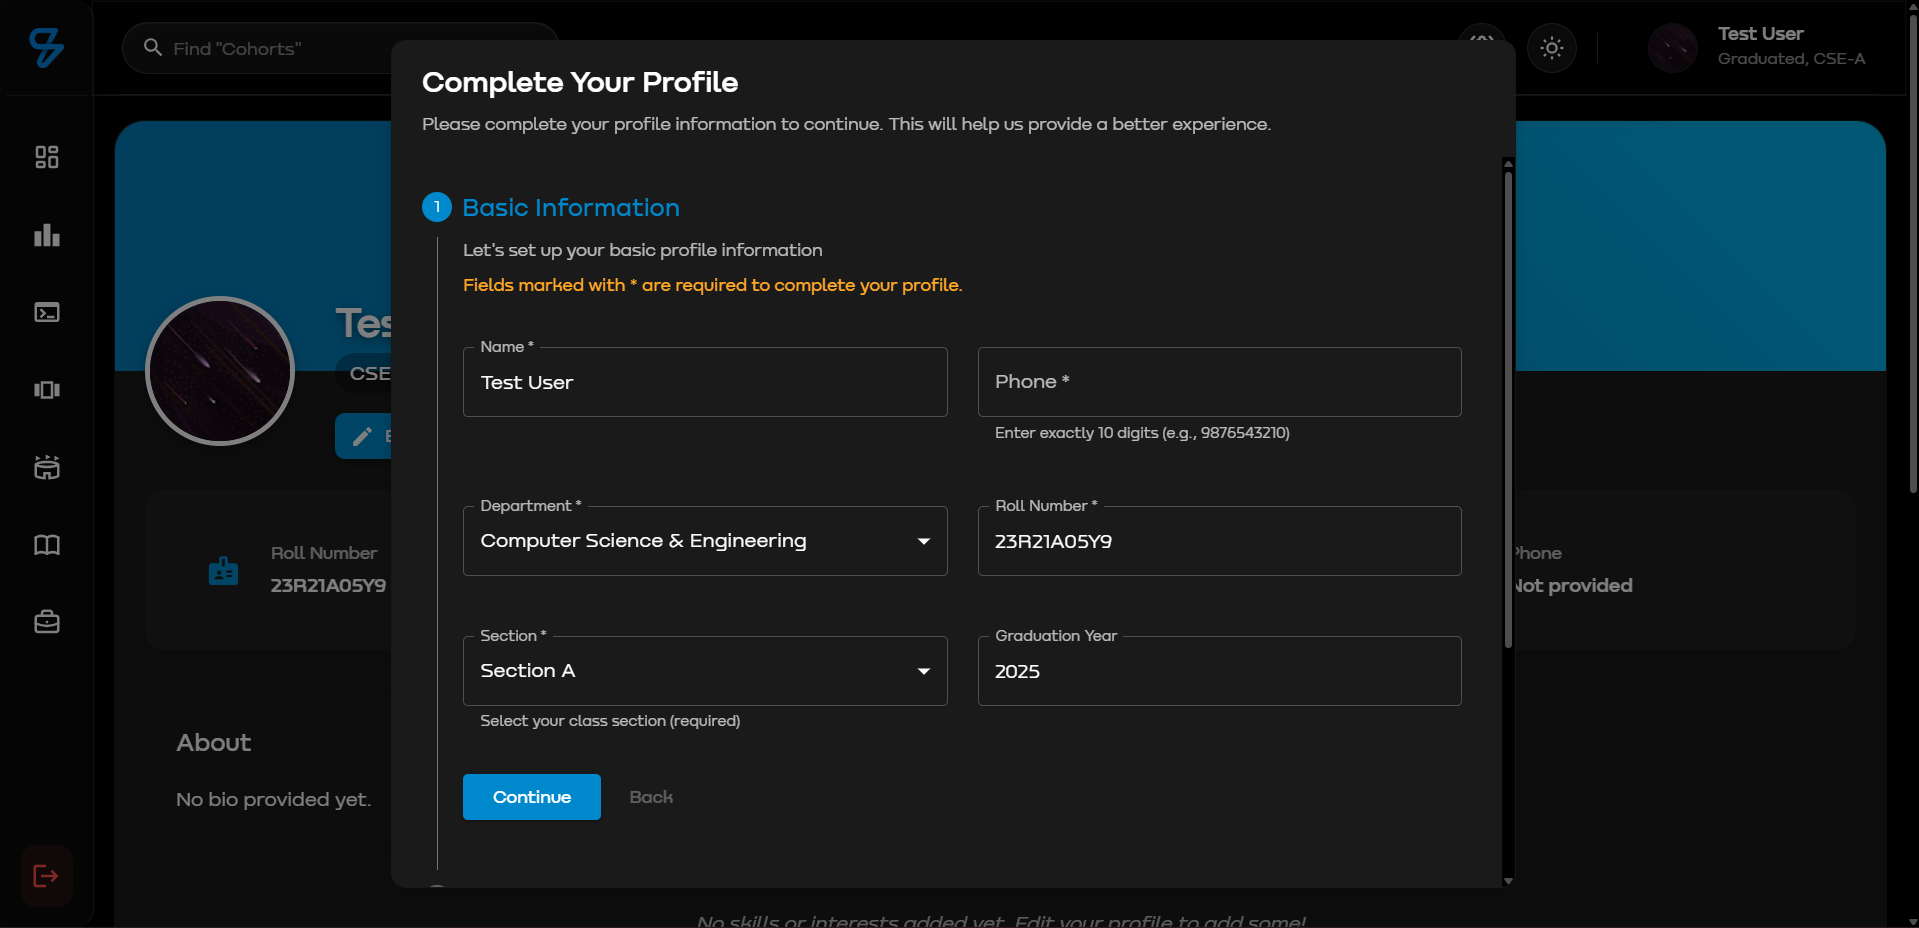The width and height of the screenshot is (1919, 928).
Task: Open the dashboard from the sidebar
Action: coord(46,157)
